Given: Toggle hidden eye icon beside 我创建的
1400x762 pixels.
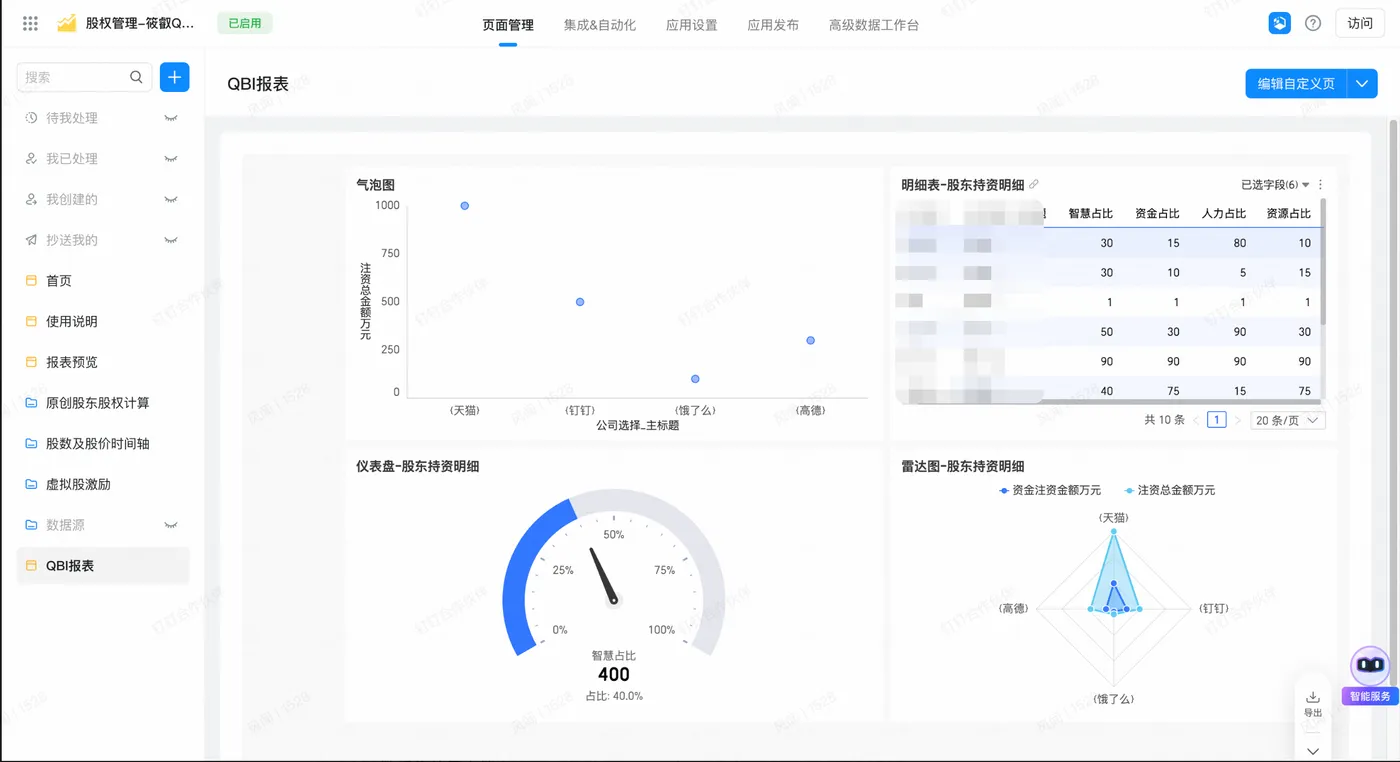Looking at the screenshot, I should pos(170,199).
